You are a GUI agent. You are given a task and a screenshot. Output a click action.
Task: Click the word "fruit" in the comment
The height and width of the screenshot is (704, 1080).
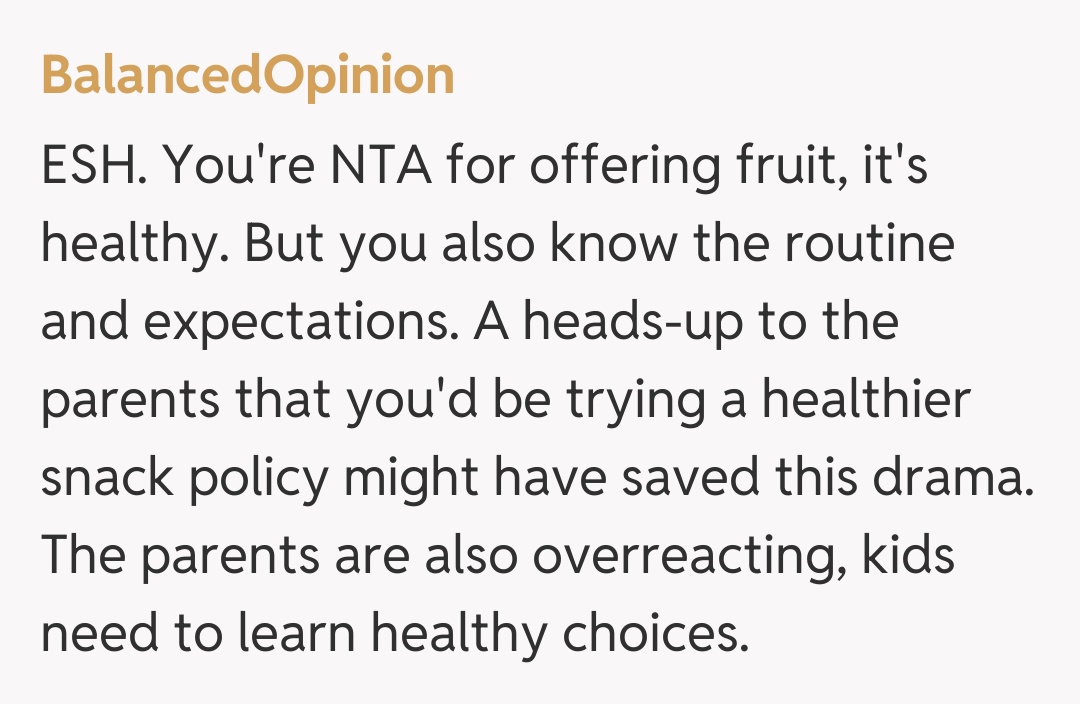pyautogui.click(x=768, y=167)
